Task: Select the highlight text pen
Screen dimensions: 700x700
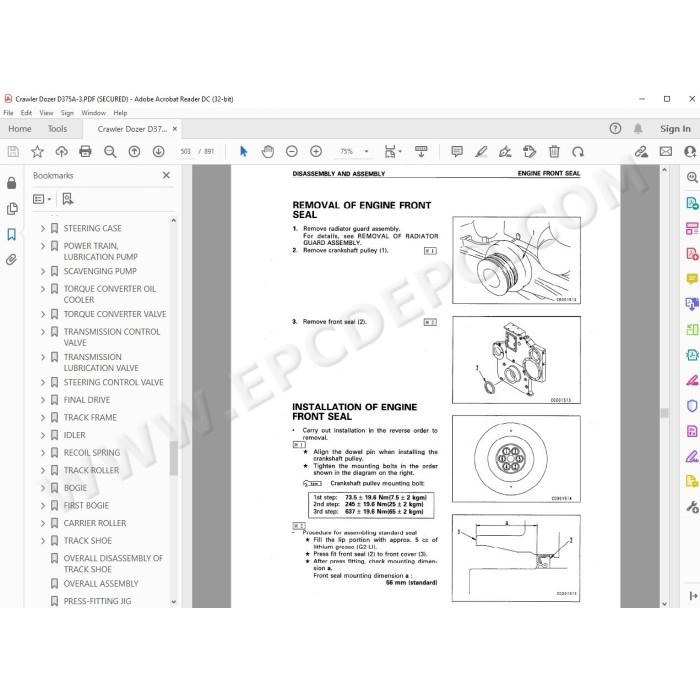Action: (481, 152)
